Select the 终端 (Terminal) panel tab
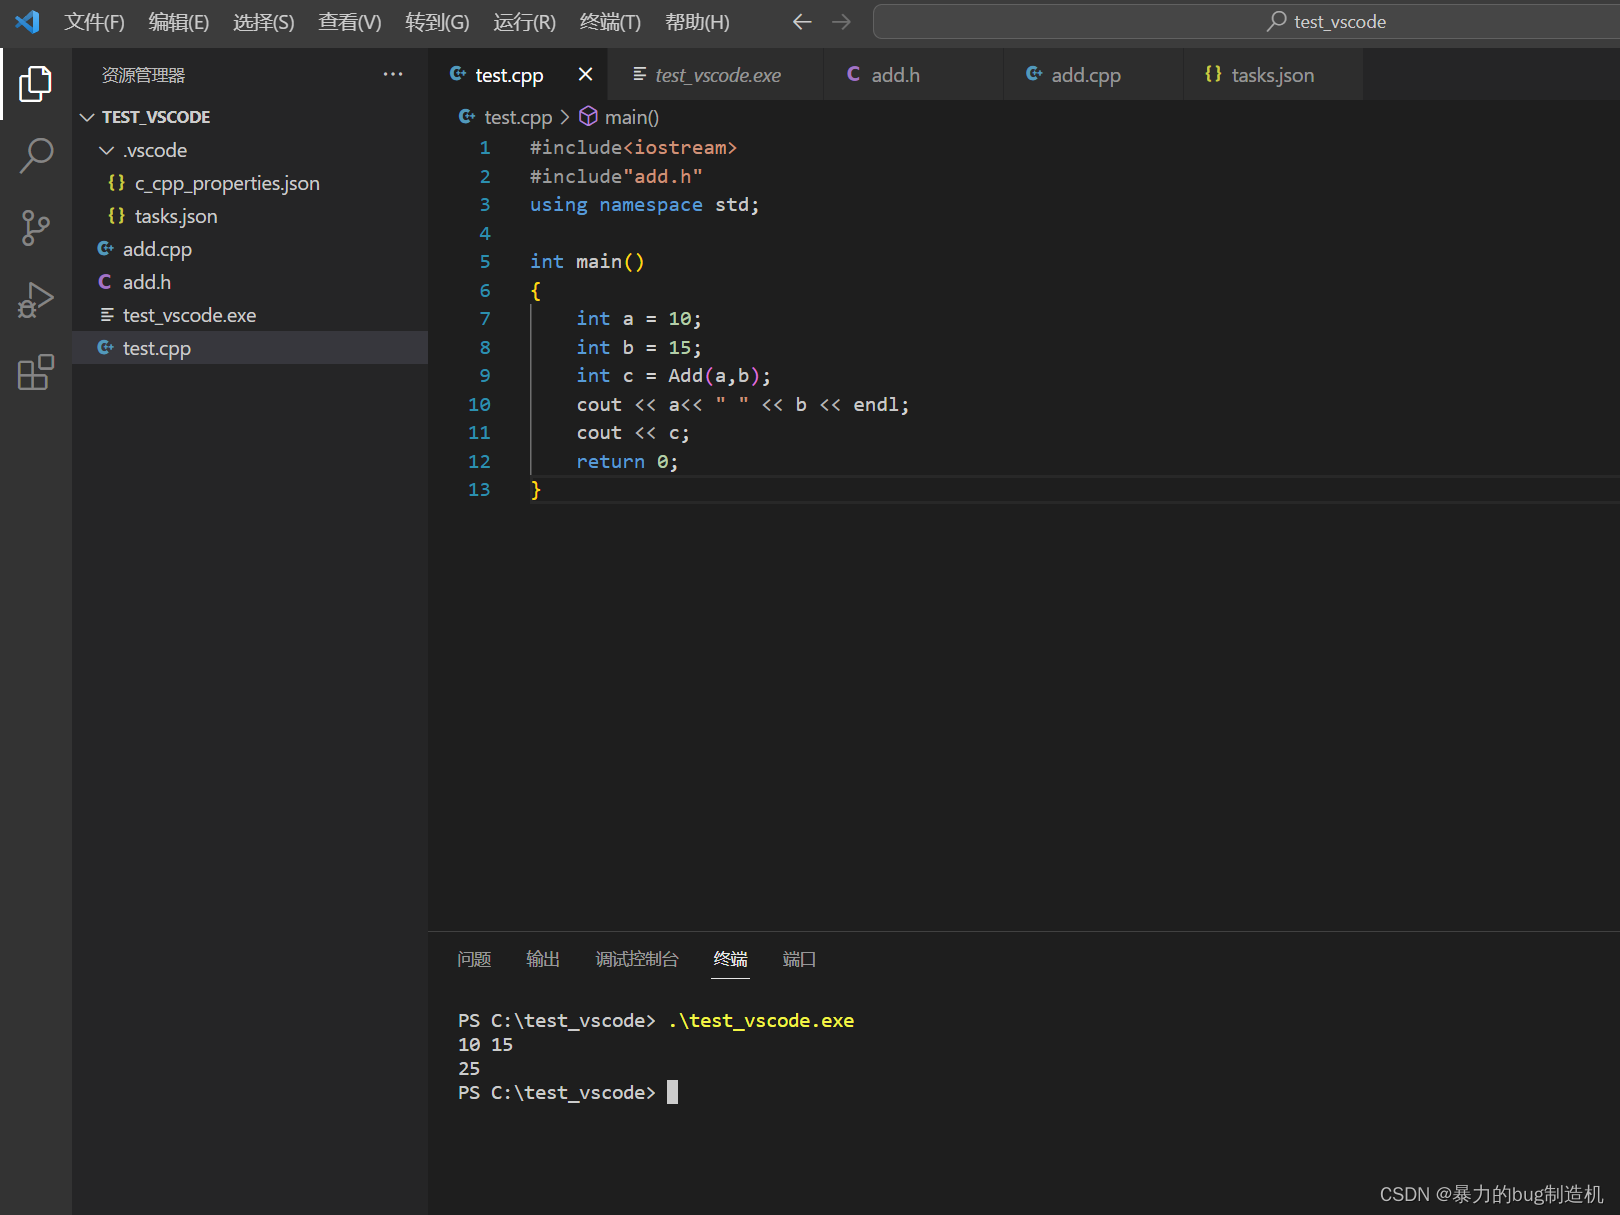Image resolution: width=1620 pixels, height=1215 pixels. pos(730,959)
